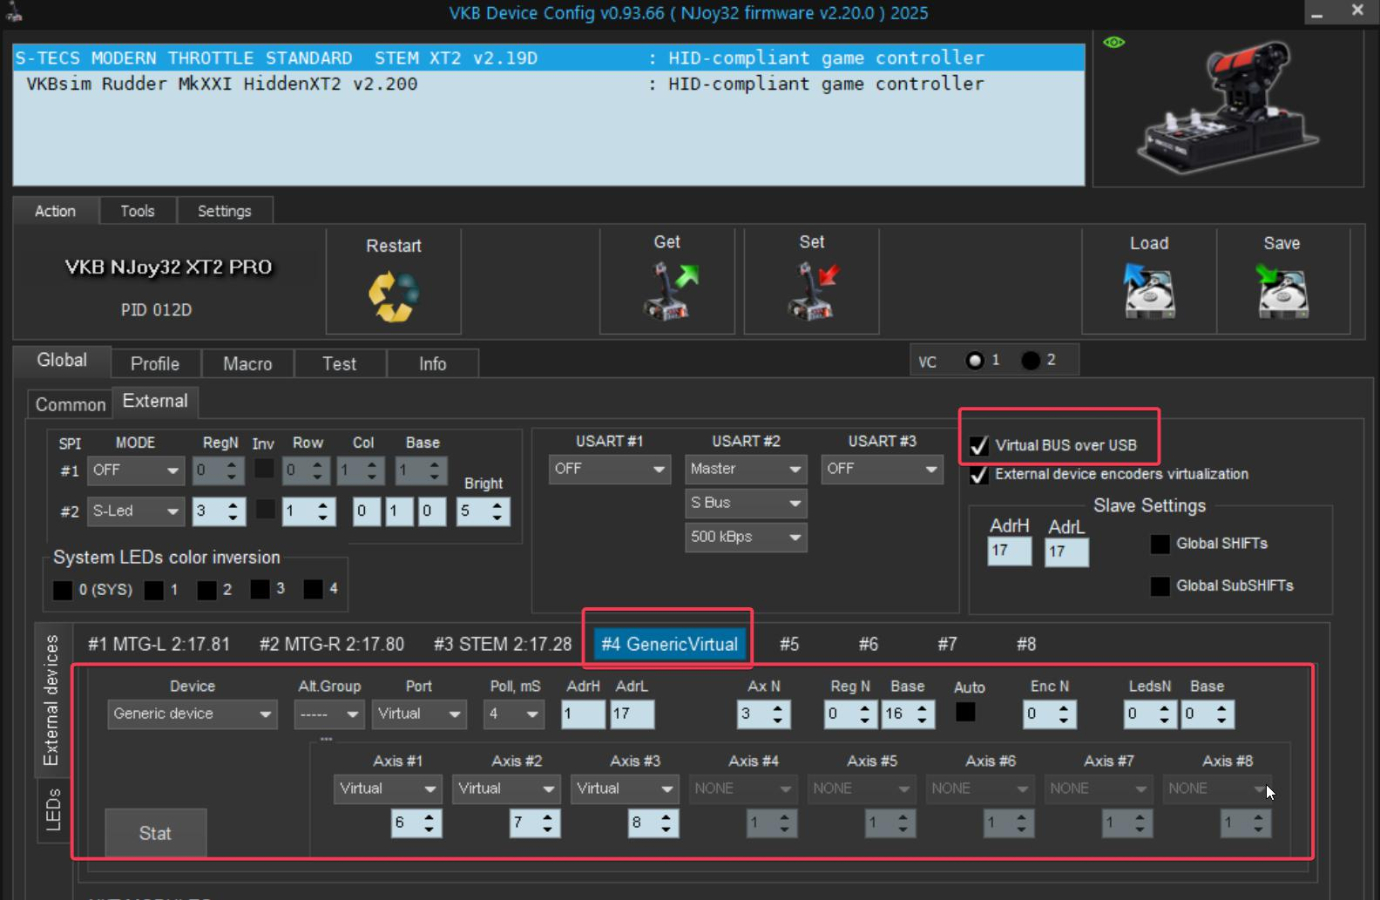
Task: Open the USART #2 Master dropdown
Action: pos(746,469)
